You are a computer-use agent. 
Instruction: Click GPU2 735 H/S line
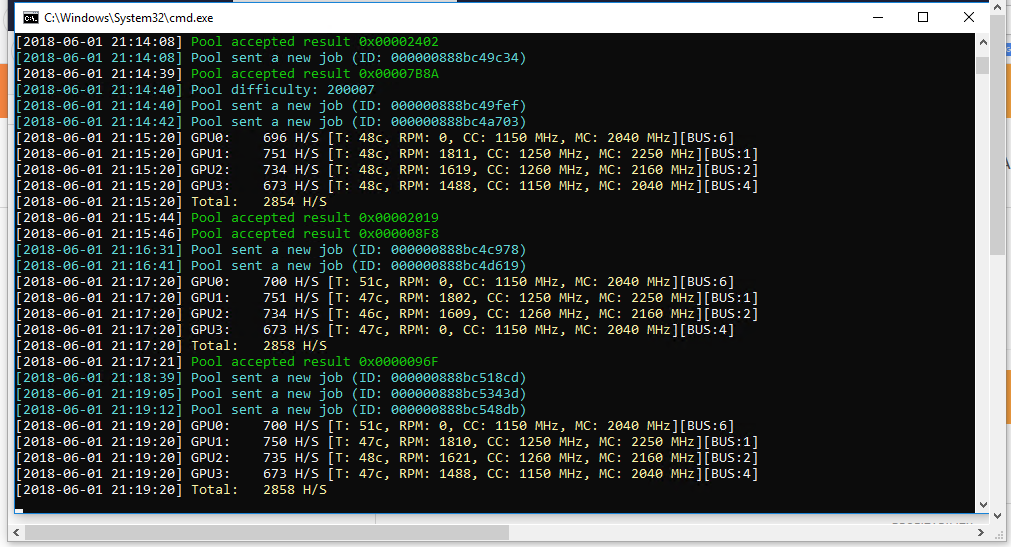(x=387, y=457)
